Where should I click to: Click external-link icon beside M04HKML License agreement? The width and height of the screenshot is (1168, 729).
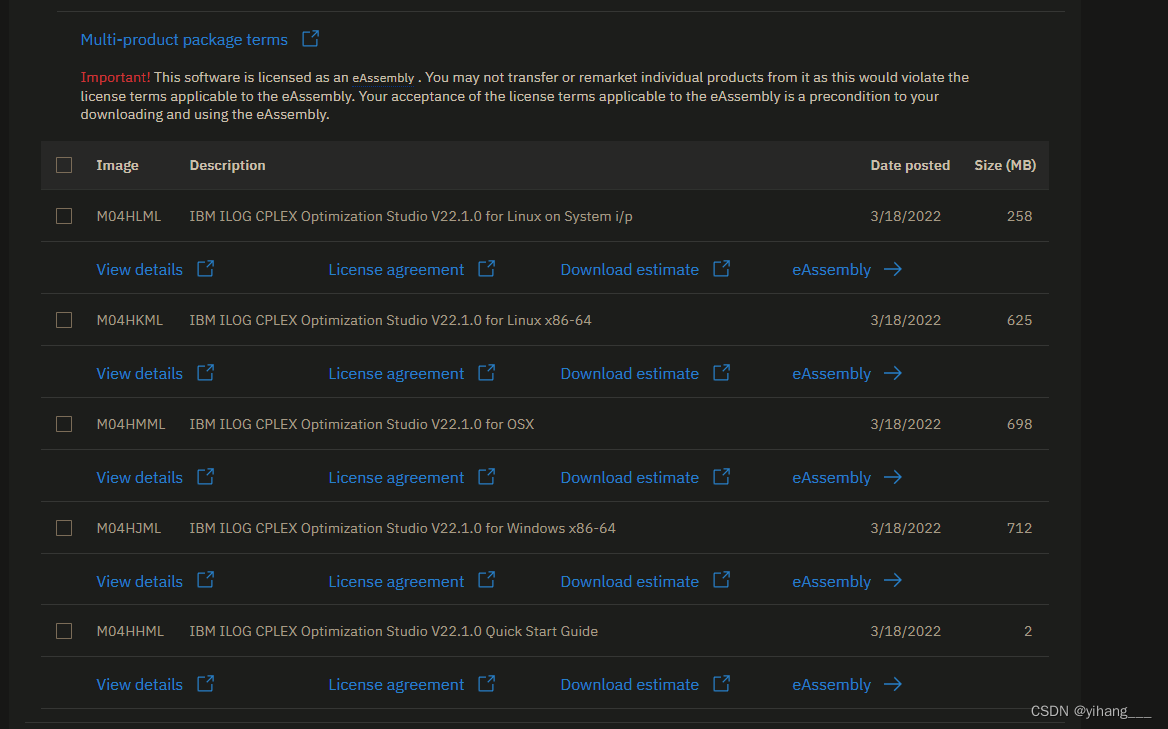pyautogui.click(x=486, y=372)
